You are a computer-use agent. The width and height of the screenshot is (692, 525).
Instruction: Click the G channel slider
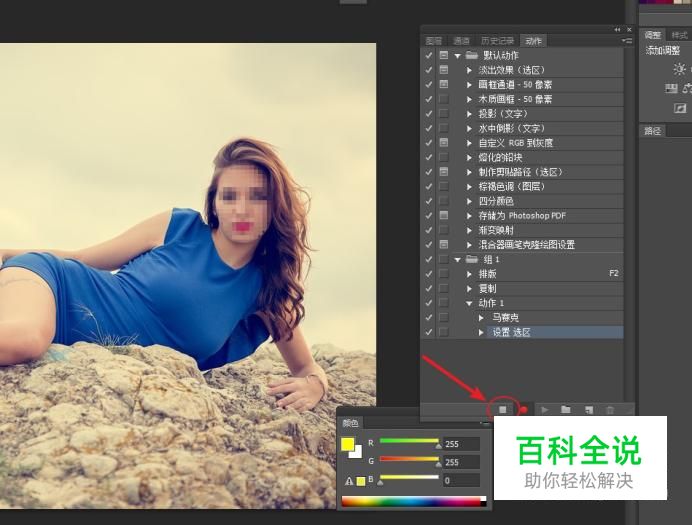tap(410, 461)
